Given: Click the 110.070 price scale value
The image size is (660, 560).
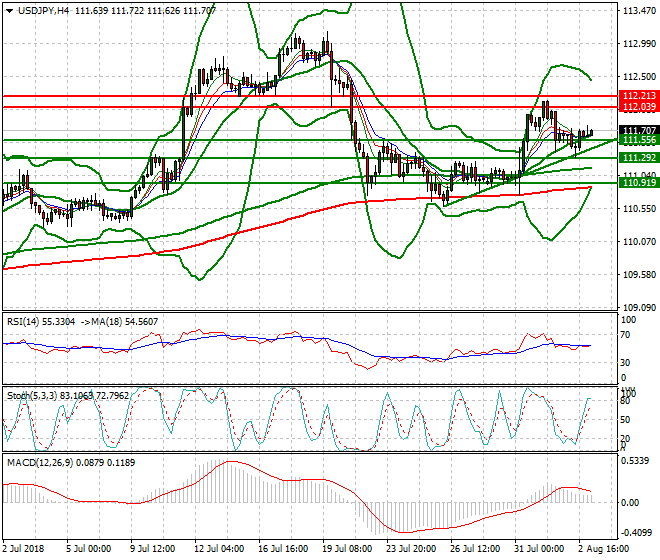Looking at the screenshot, I should pos(639,242).
